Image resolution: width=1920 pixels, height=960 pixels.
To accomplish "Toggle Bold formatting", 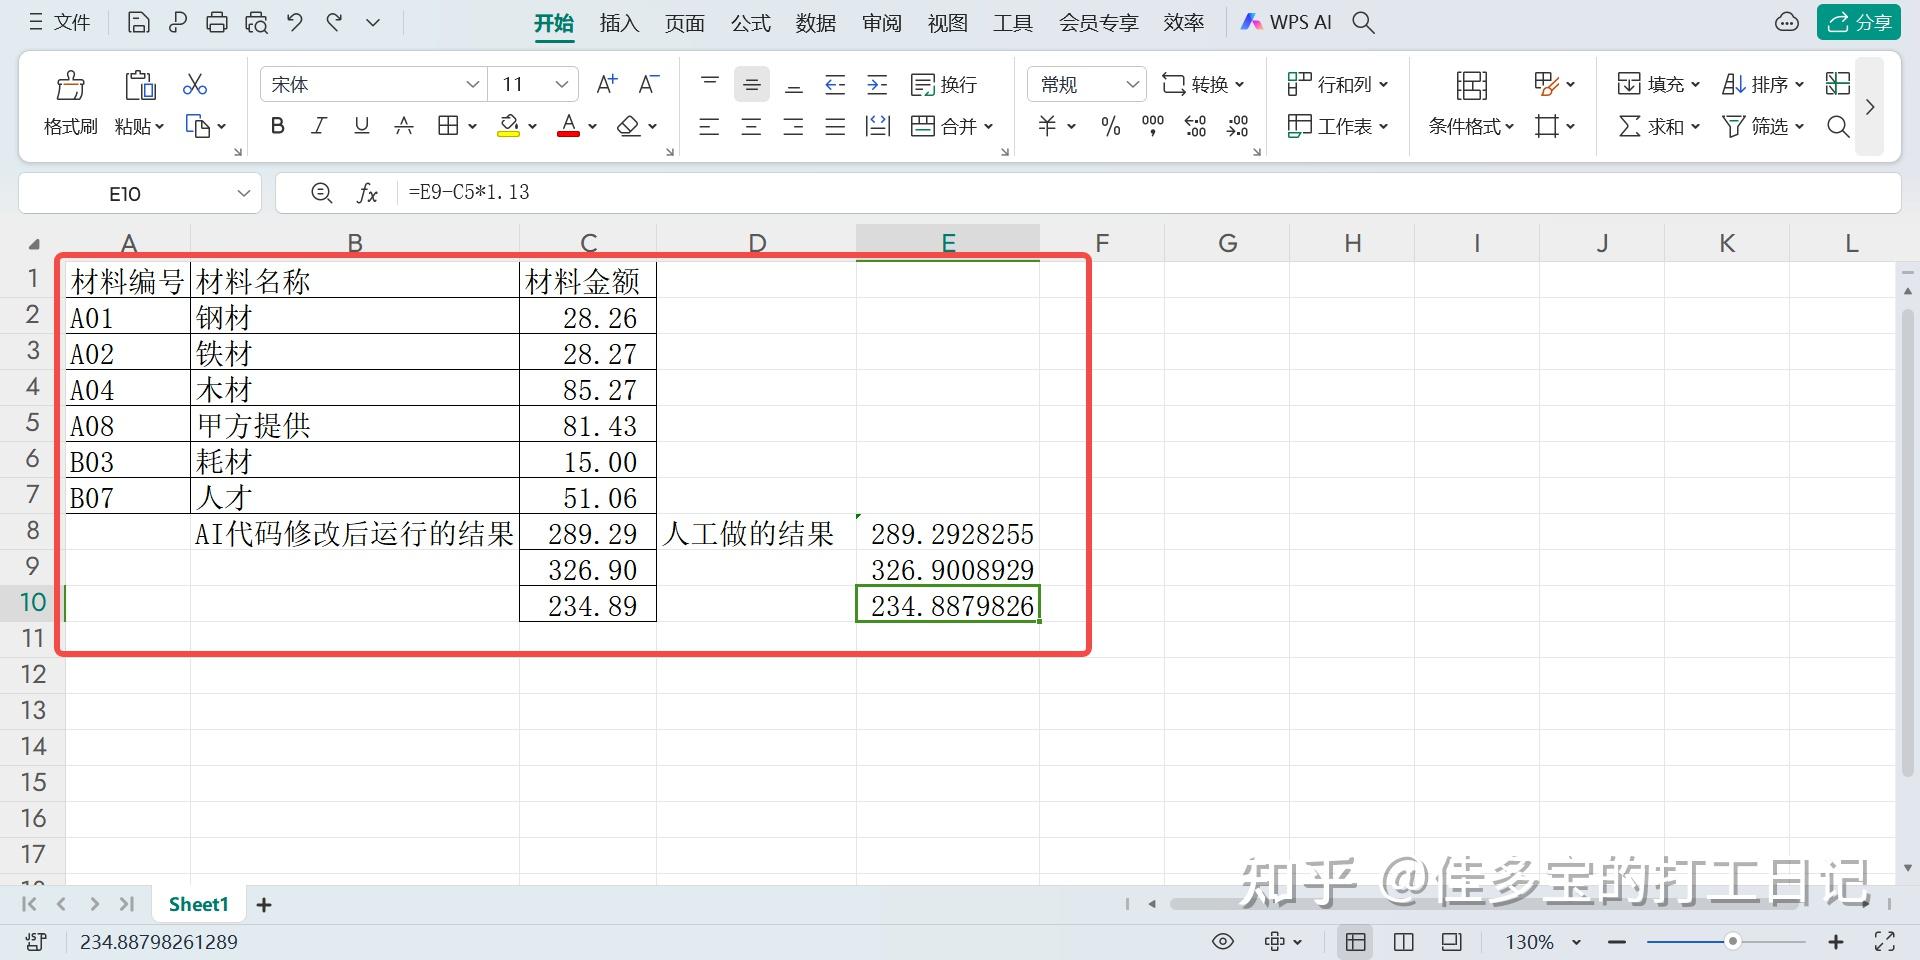I will click(278, 126).
